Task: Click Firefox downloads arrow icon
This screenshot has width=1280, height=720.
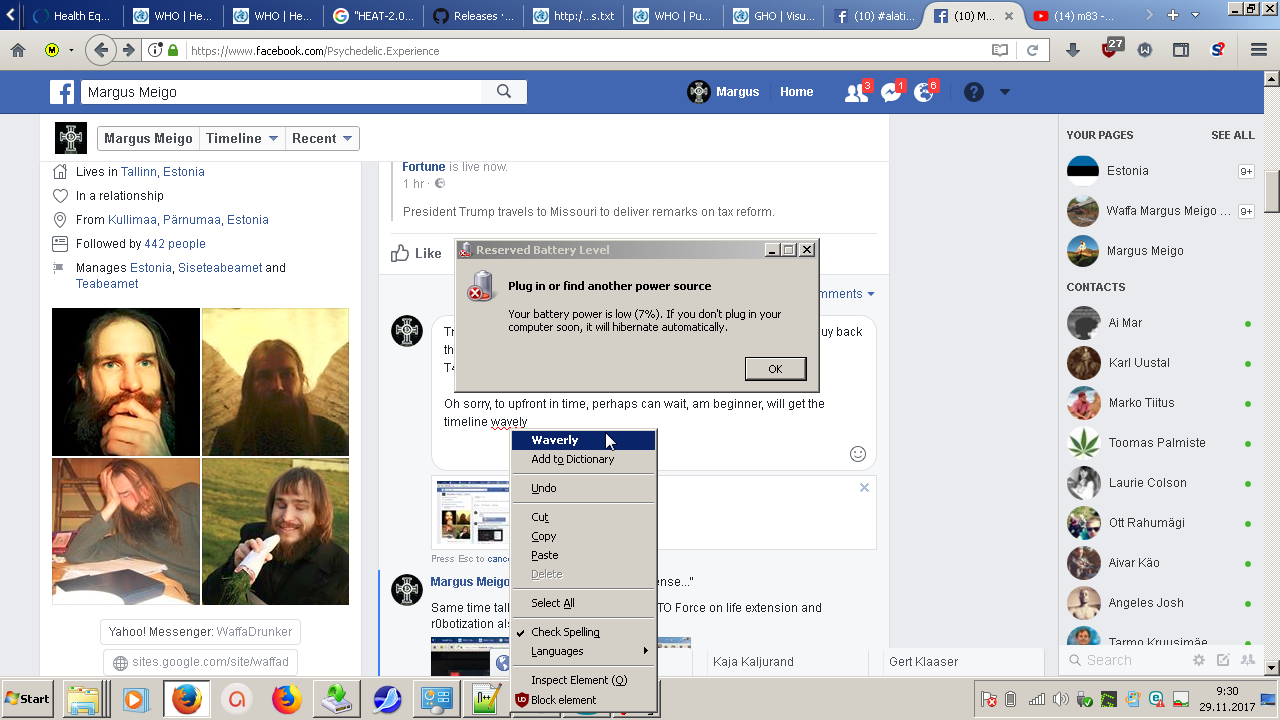Action: [x=1073, y=50]
